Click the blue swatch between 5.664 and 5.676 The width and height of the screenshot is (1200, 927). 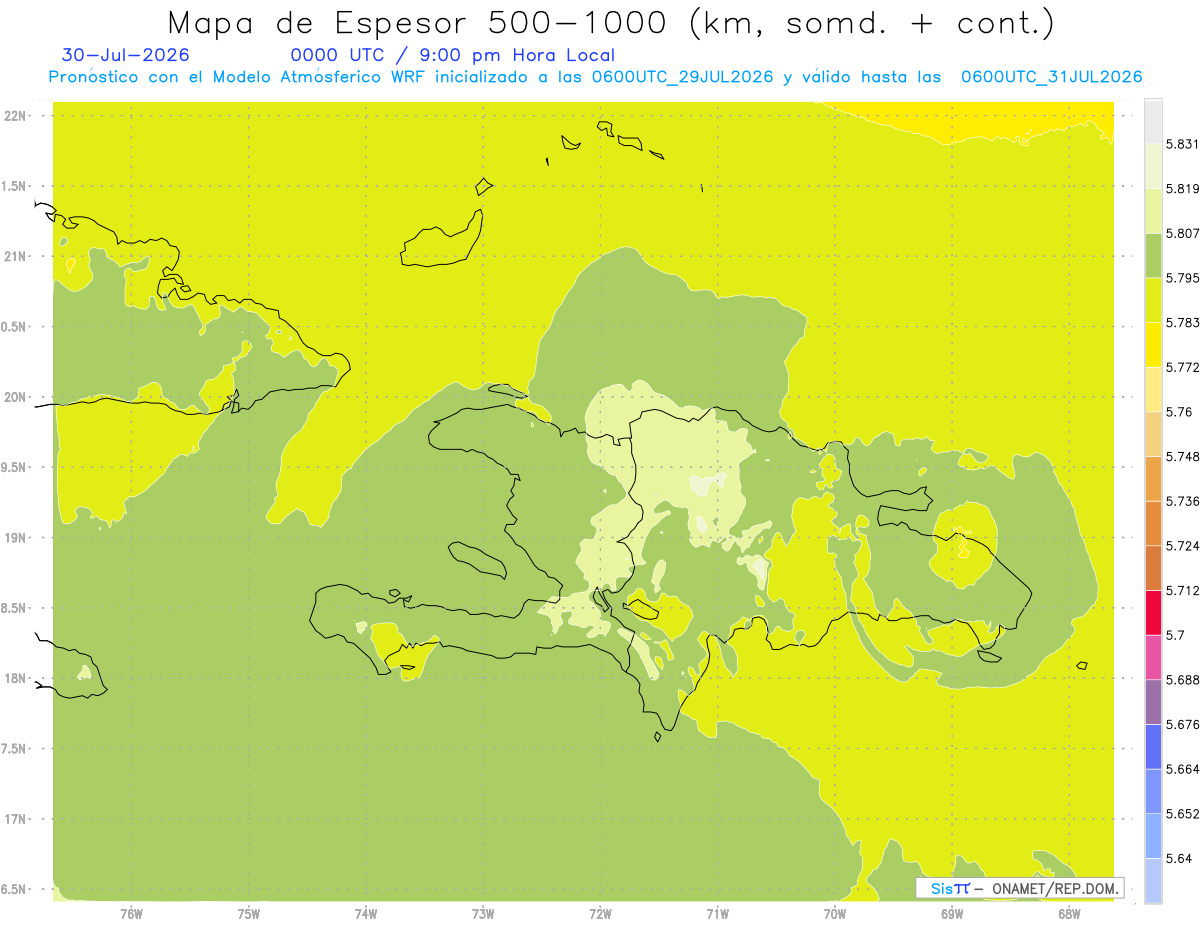pos(1153,746)
